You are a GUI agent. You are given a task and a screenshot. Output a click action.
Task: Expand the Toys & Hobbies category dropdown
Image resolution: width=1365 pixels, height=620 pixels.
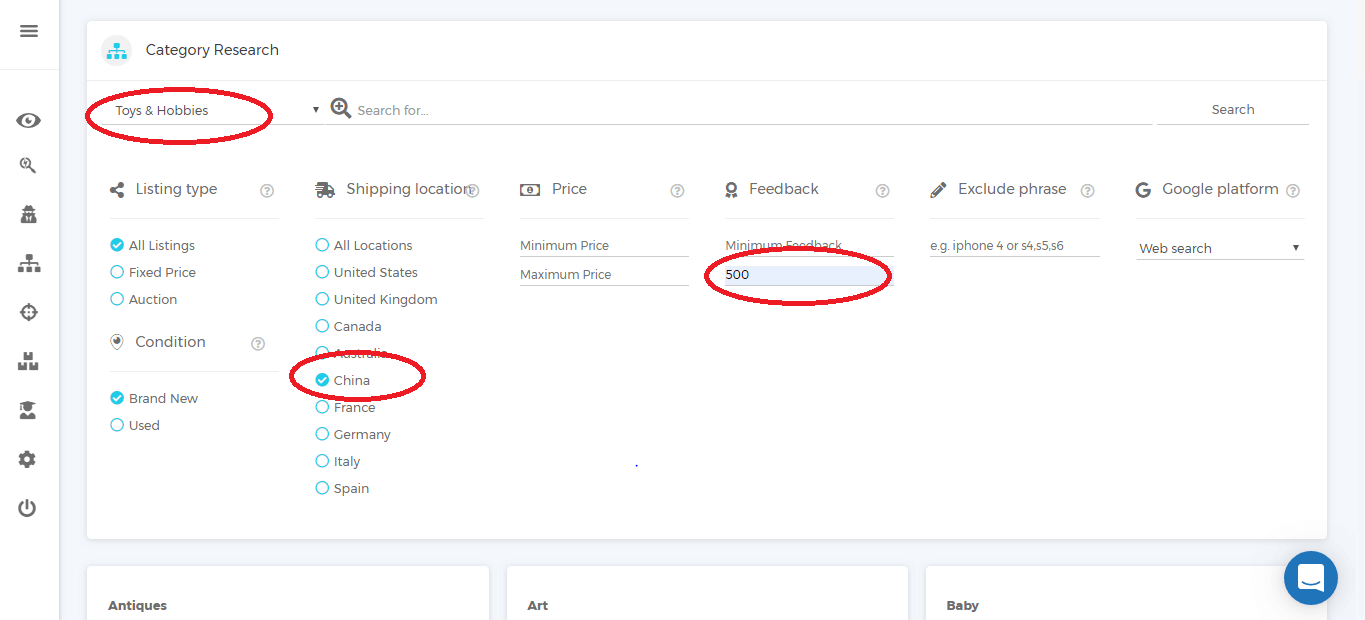(x=215, y=110)
